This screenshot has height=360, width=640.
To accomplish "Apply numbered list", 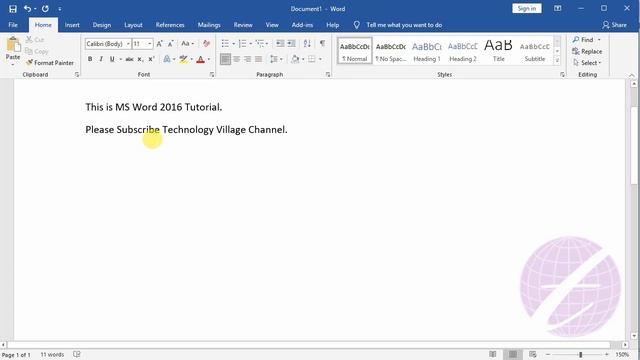I will [242, 44].
